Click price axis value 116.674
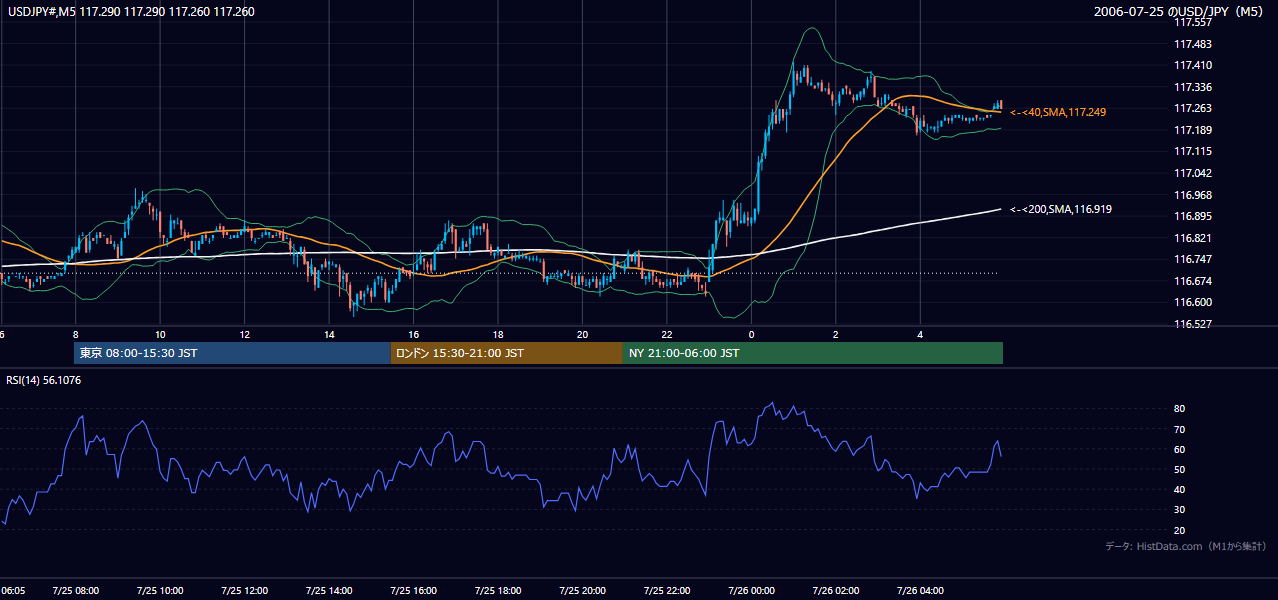Image resolution: width=1278 pixels, height=600 pixels. (1193, 281)
